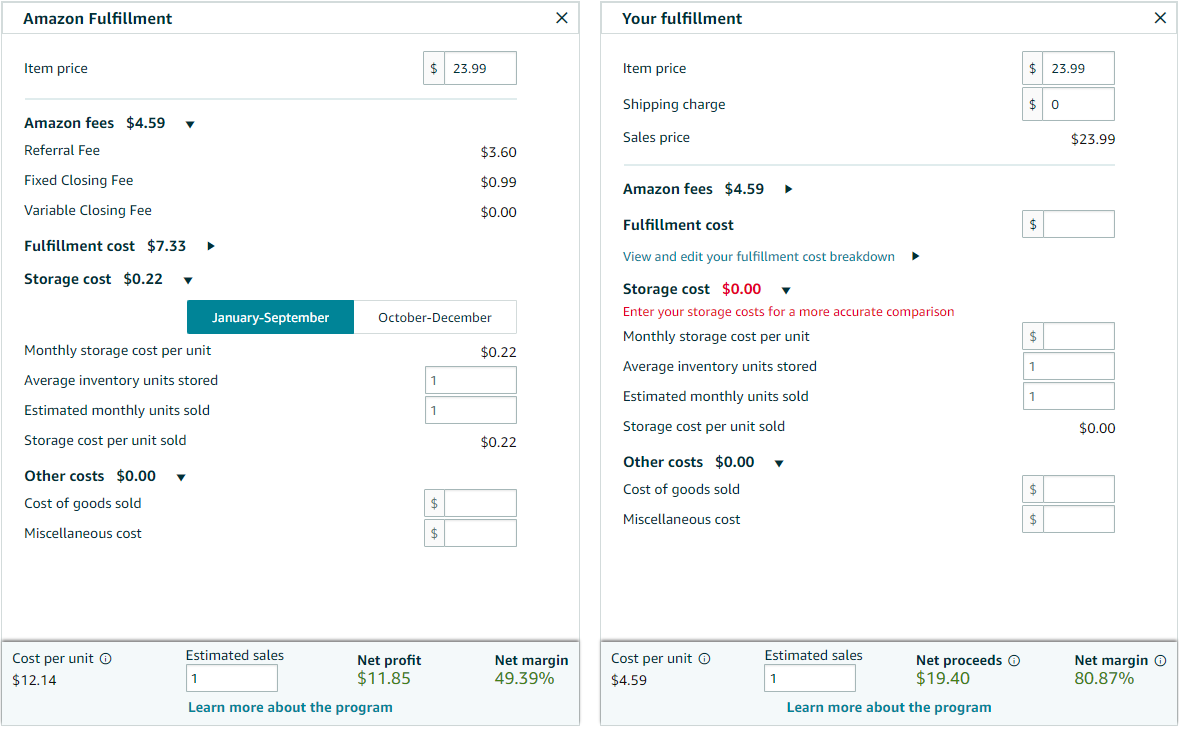Click the Cost per unit info icon in Amazon Fulfillment
This screenshot has width=1179, height=729.
click(107, 658)
